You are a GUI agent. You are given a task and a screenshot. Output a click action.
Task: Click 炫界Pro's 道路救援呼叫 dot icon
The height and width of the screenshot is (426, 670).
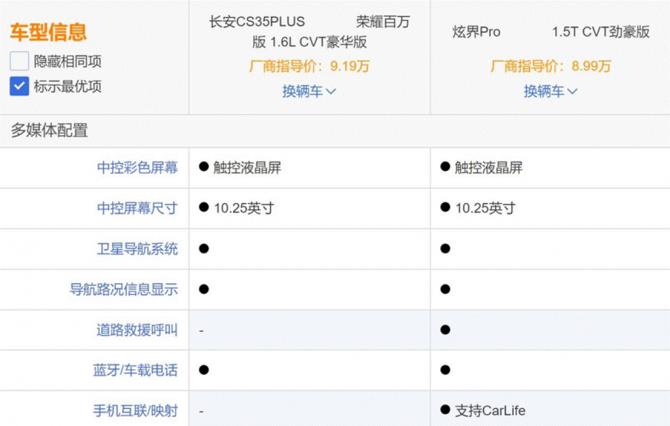[x=445, y=329]
